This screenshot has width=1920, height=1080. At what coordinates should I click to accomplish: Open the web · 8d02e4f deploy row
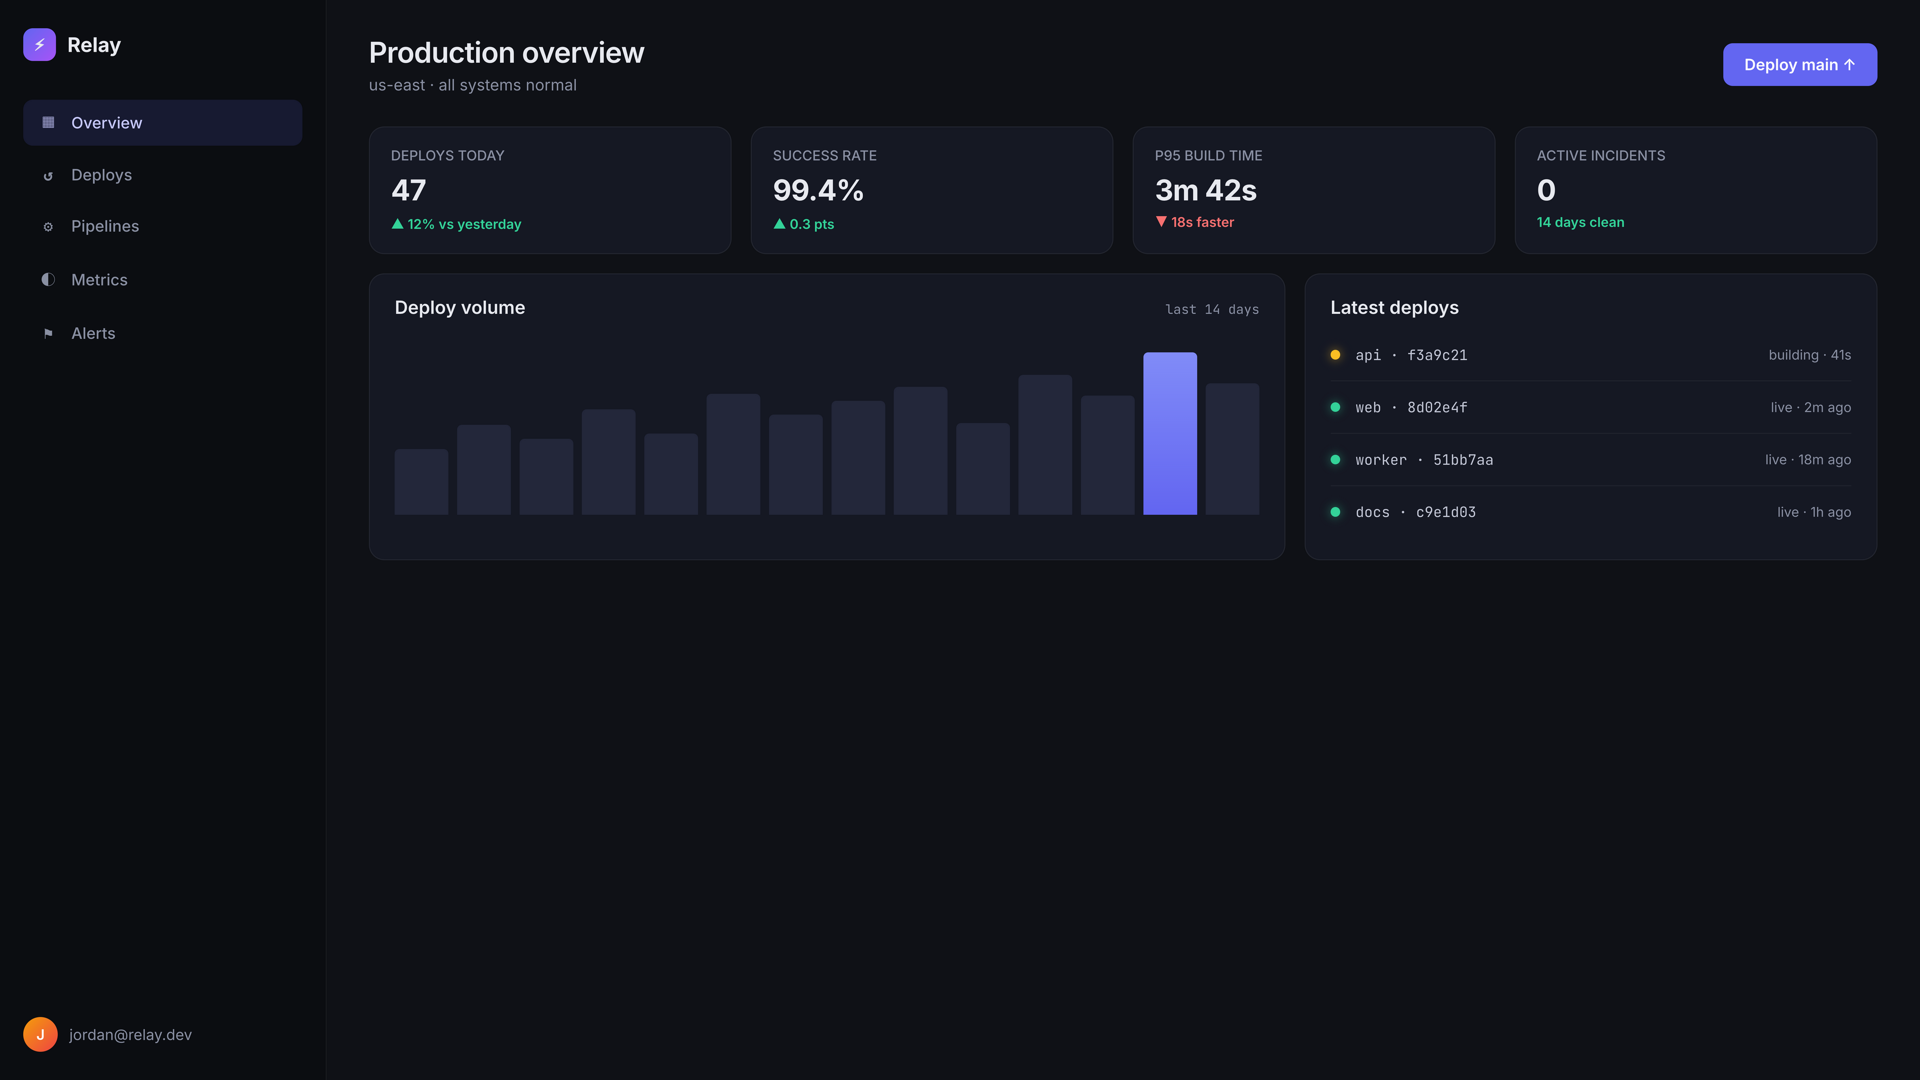click(x=1590, y=407)
